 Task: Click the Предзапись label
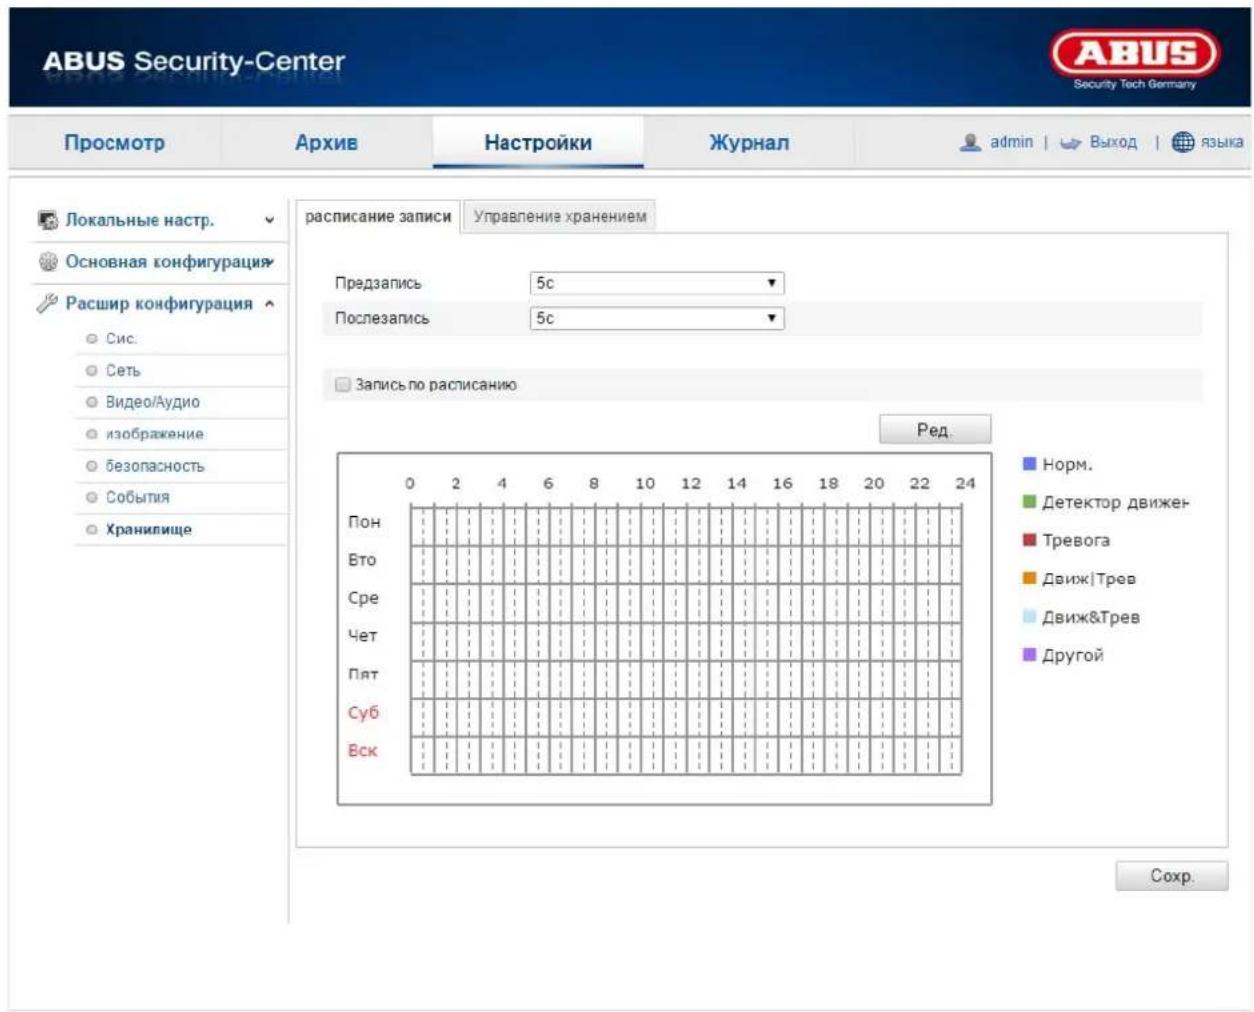tap(378, 283)
